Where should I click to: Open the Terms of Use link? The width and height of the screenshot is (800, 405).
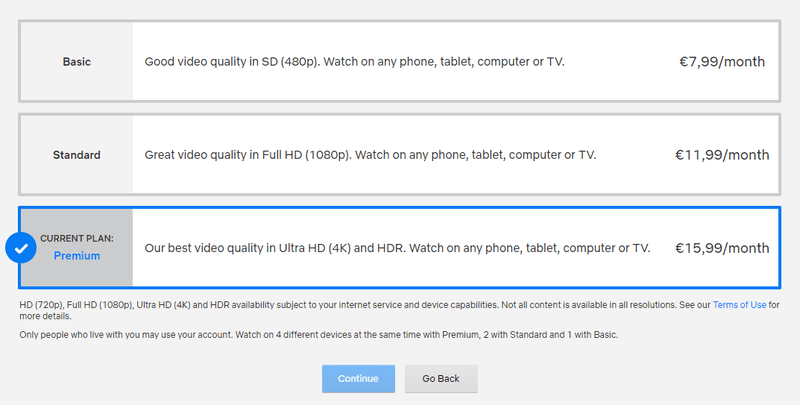(x=739, y=304)
